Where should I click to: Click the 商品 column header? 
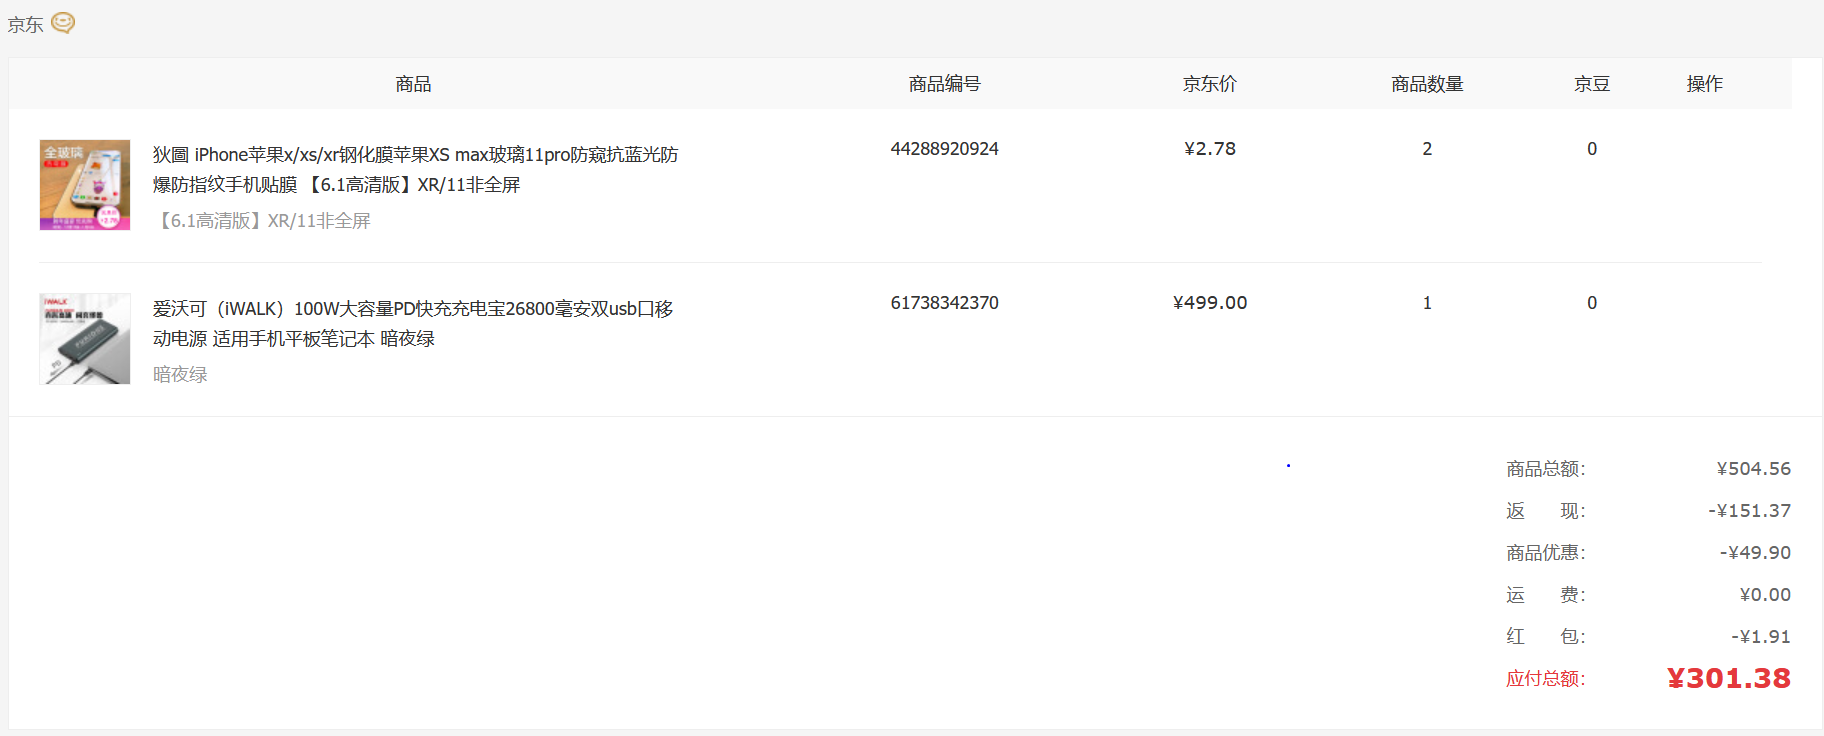tap(413, 84)
